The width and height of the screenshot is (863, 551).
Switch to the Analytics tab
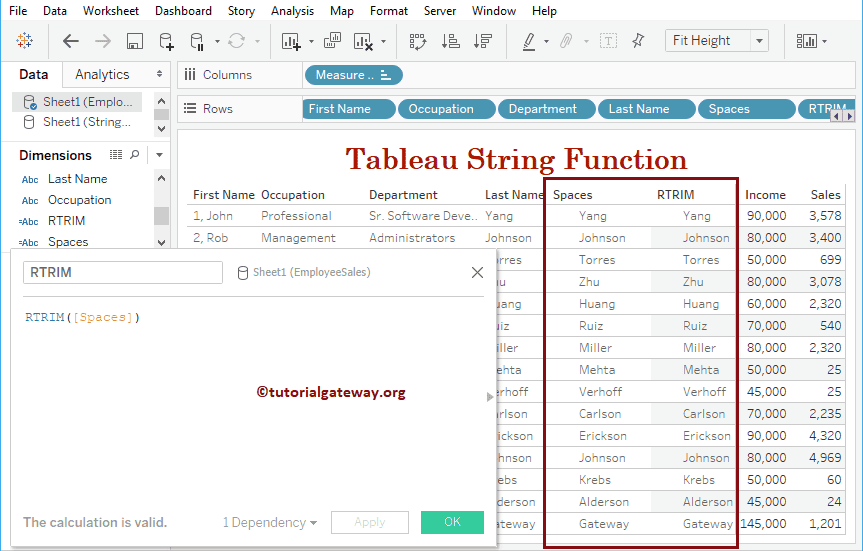[102, 74]
